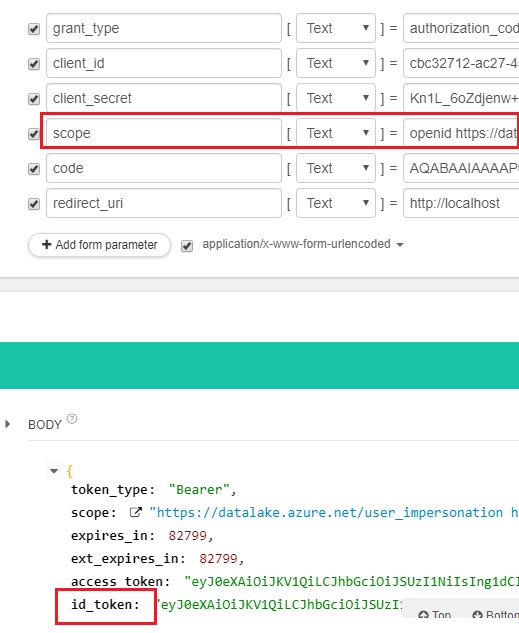Screen dimensions: 519x633
Task: Select the token_type "Bearer" value
Action: 199,490
